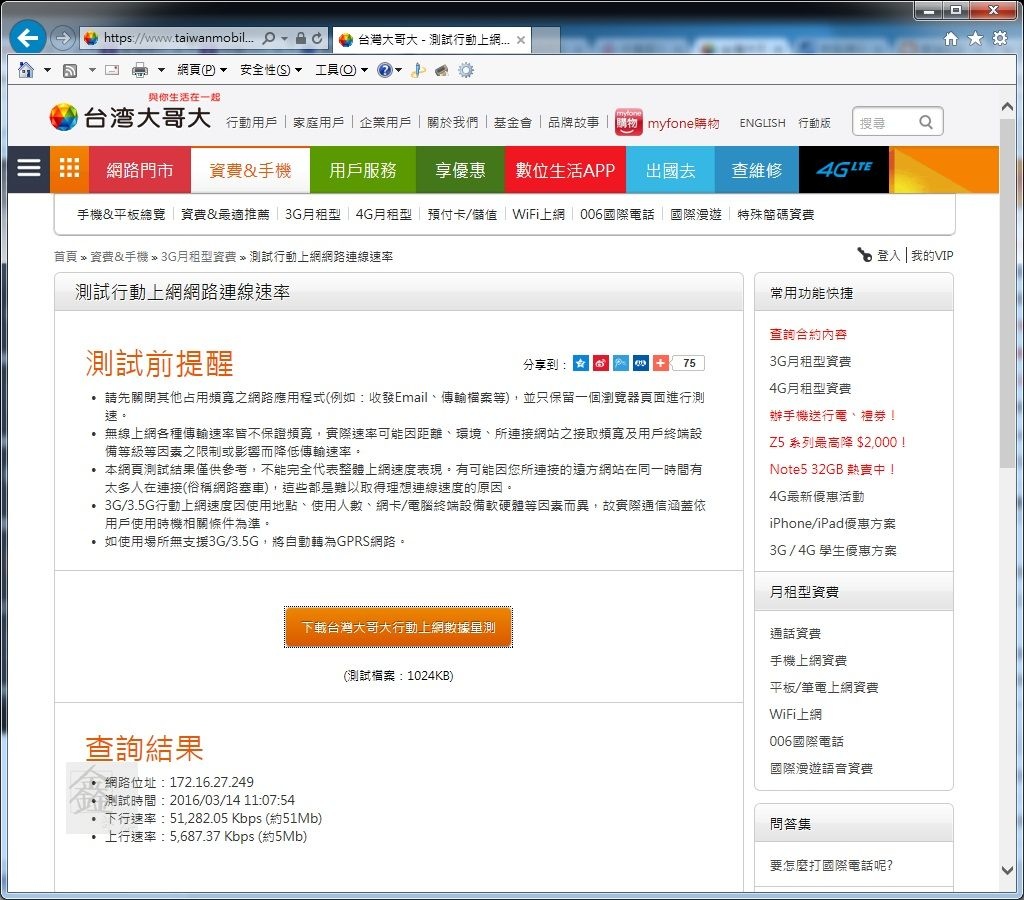Open the 企業用戶 top link
This screenshot has height=900, width=1024.
(x=385, y=123)
